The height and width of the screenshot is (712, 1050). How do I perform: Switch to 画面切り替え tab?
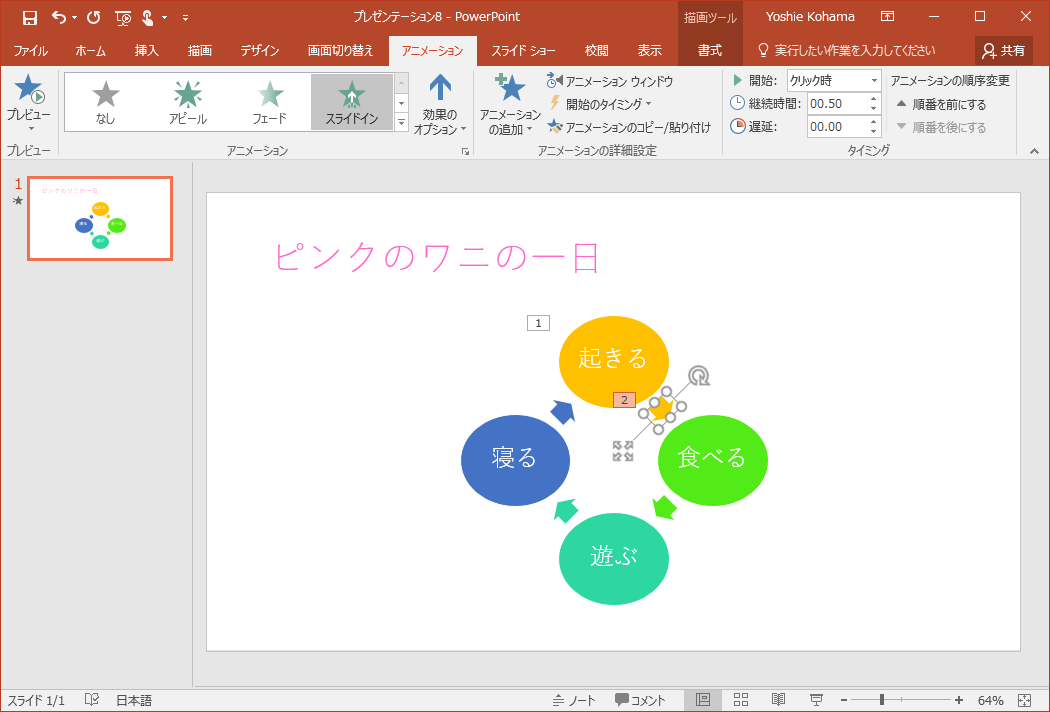pyautogui.click(x=340, y=51)
